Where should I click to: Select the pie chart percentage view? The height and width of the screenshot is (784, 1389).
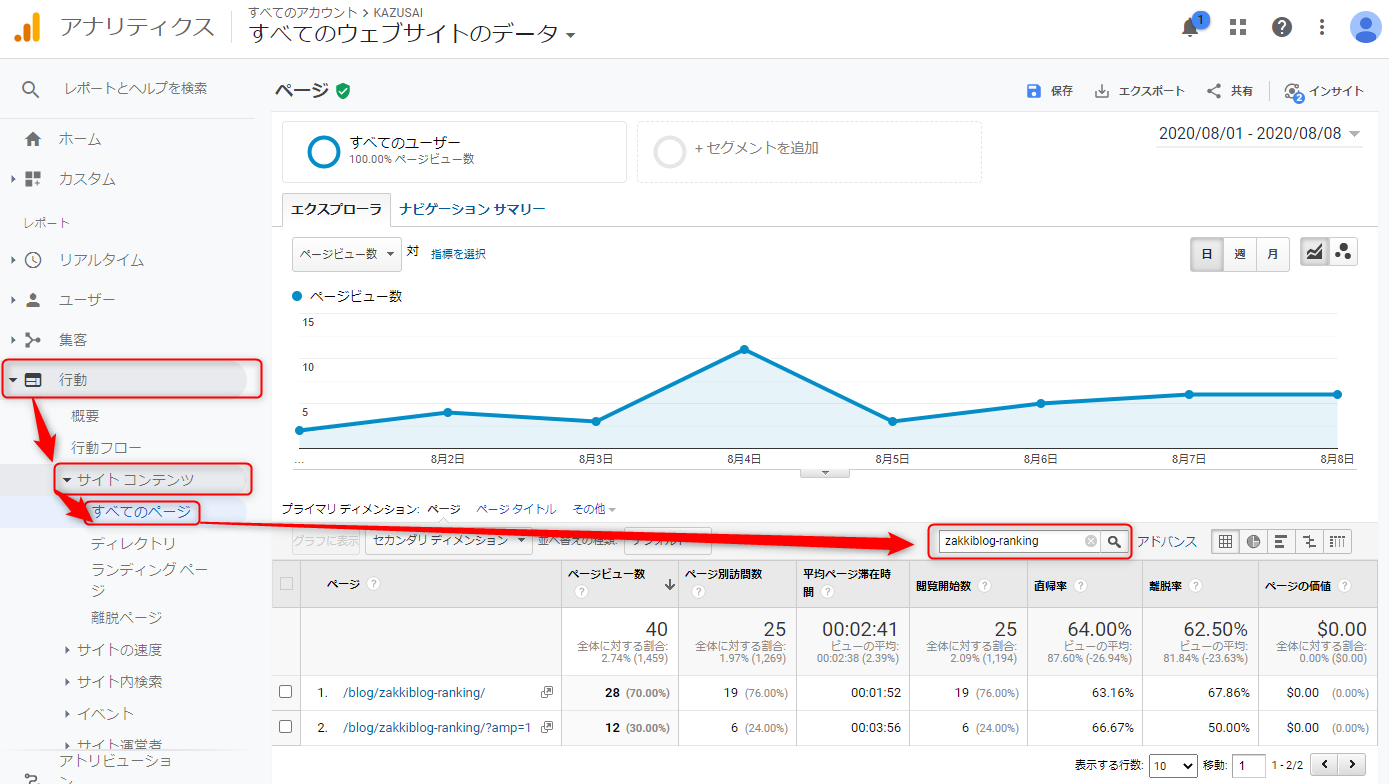pyautogui.click(x=1253, y=542)
